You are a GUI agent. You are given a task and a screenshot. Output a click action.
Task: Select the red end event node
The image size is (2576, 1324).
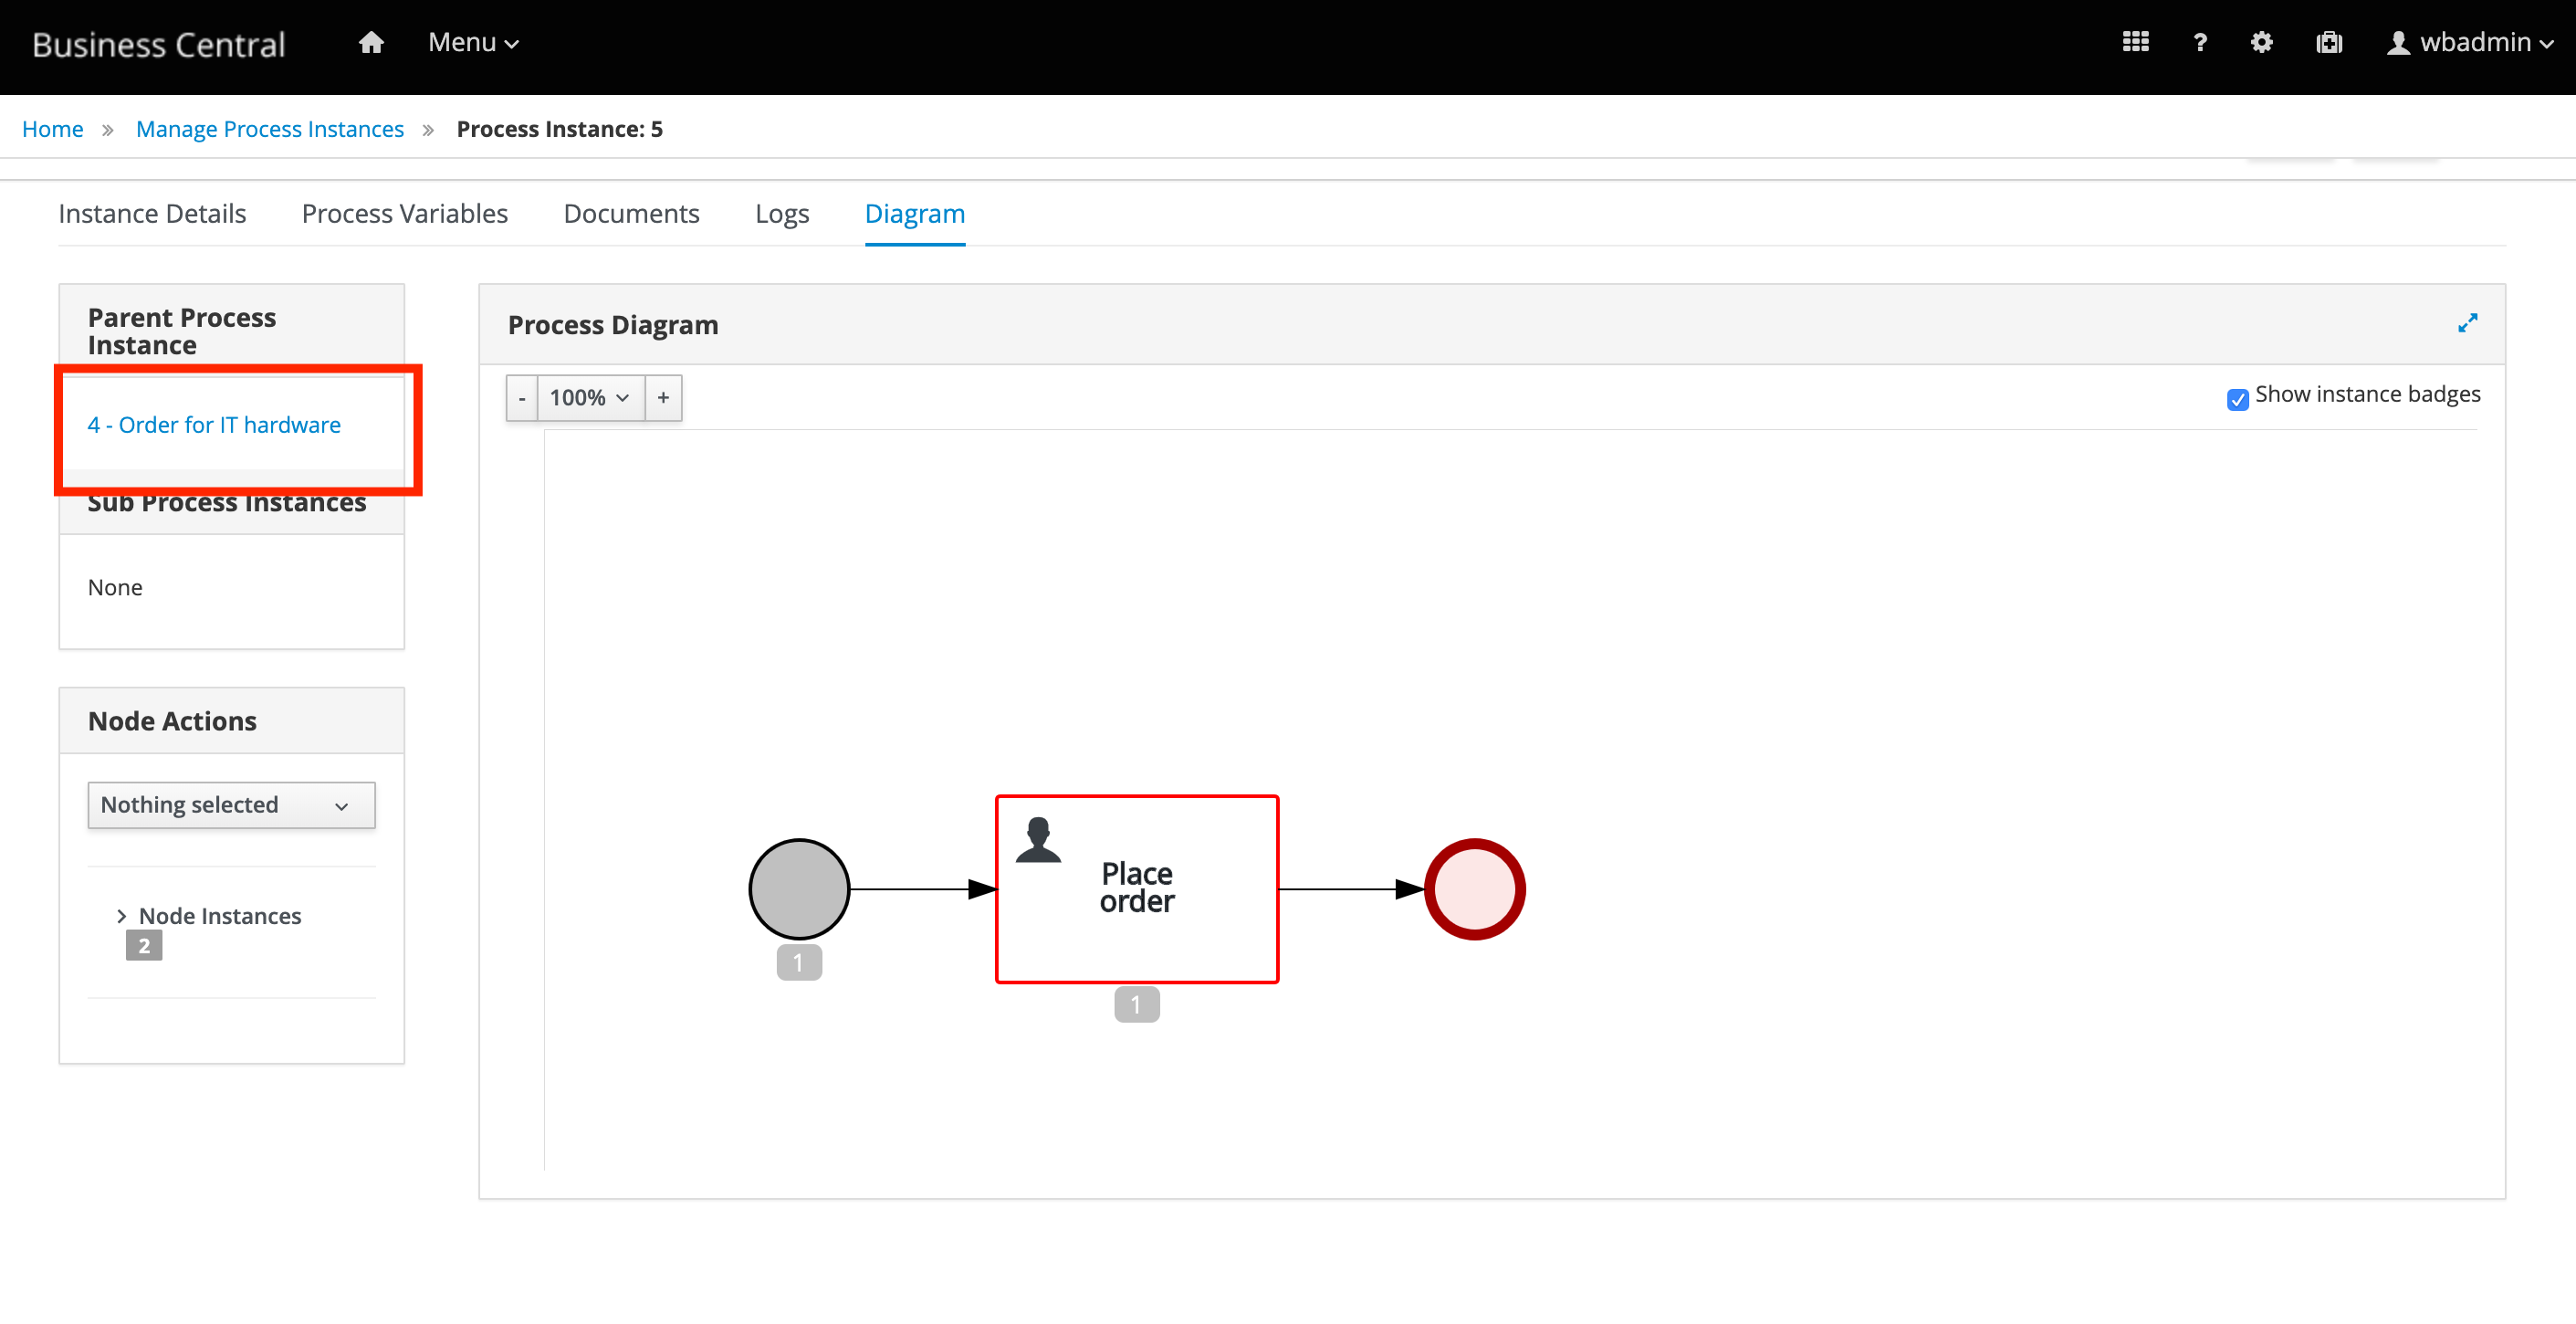[x=1474, y=888]
